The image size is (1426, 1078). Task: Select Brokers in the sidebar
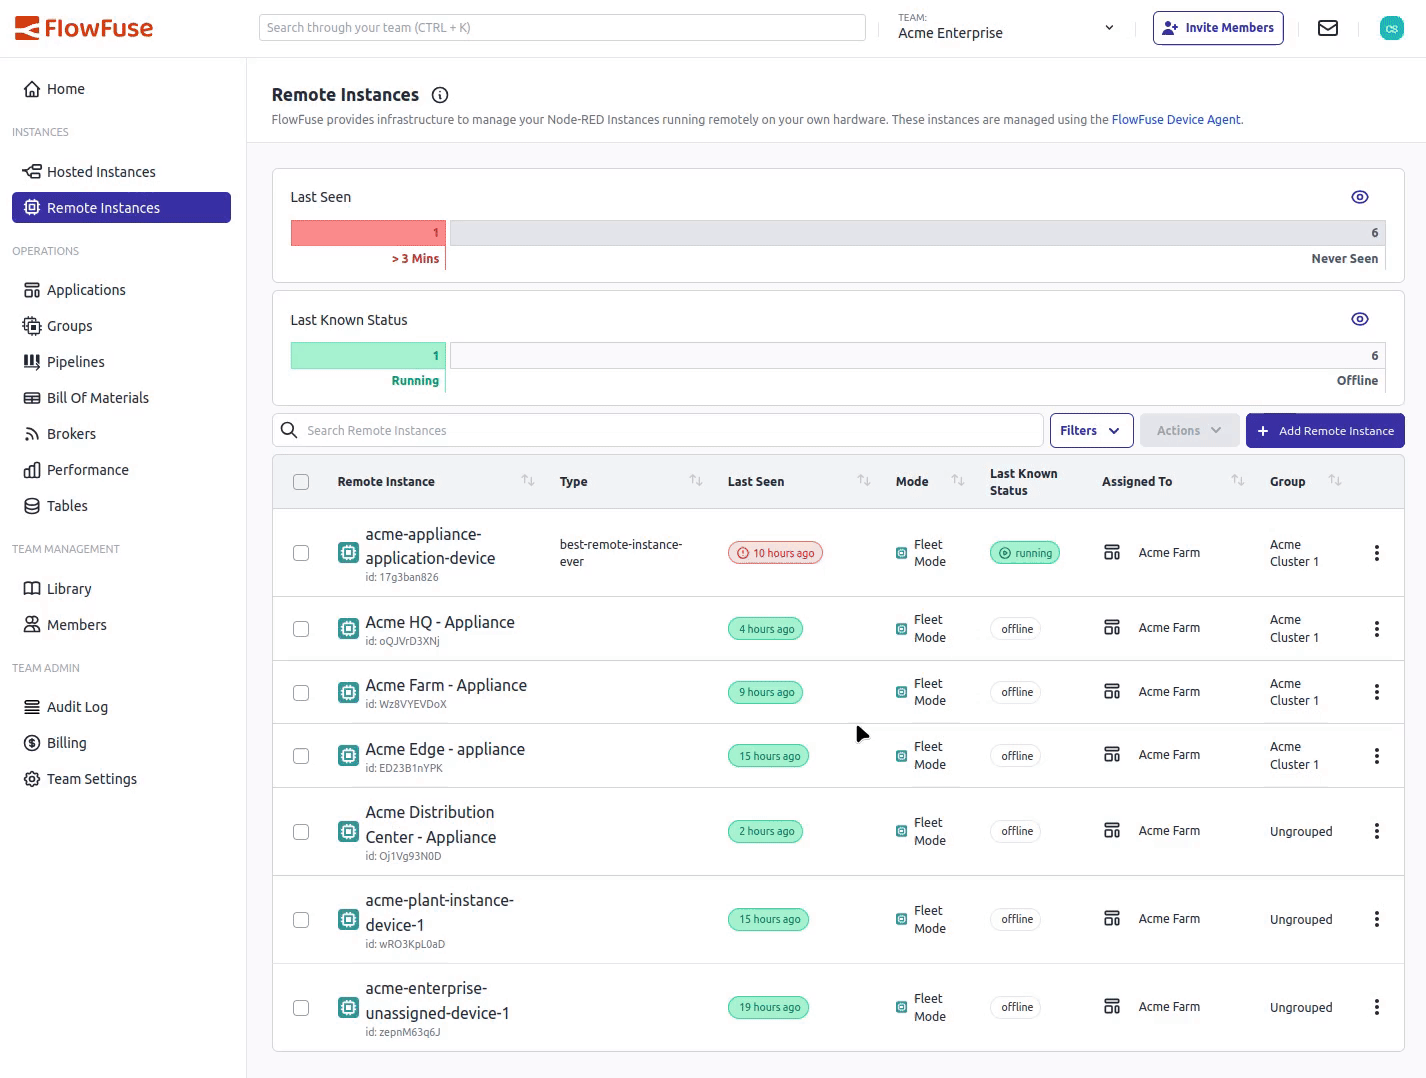tap(70, 433)
